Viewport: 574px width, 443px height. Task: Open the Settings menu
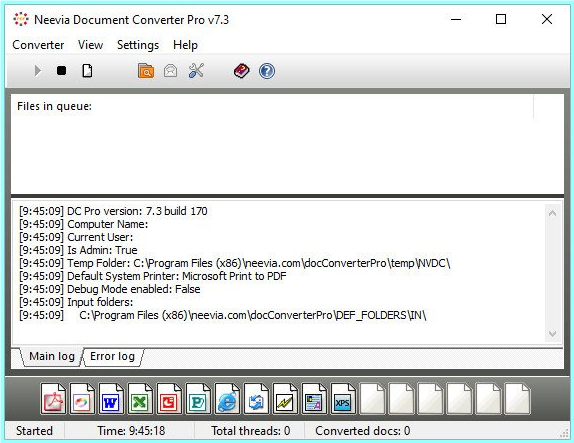tap(138, 45)
